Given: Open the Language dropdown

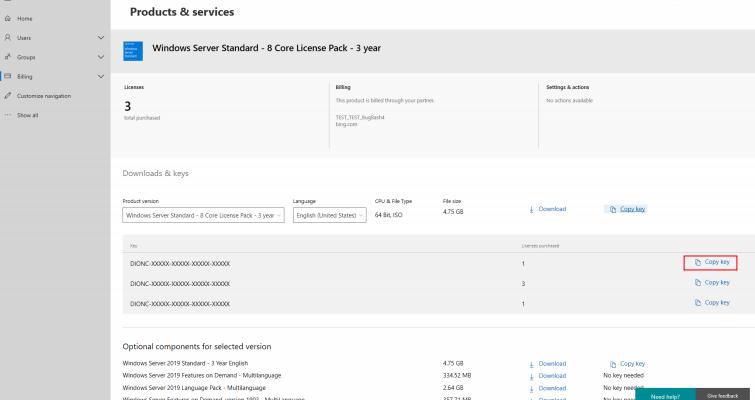Looking at the screenshot, I should coord(329,215).
